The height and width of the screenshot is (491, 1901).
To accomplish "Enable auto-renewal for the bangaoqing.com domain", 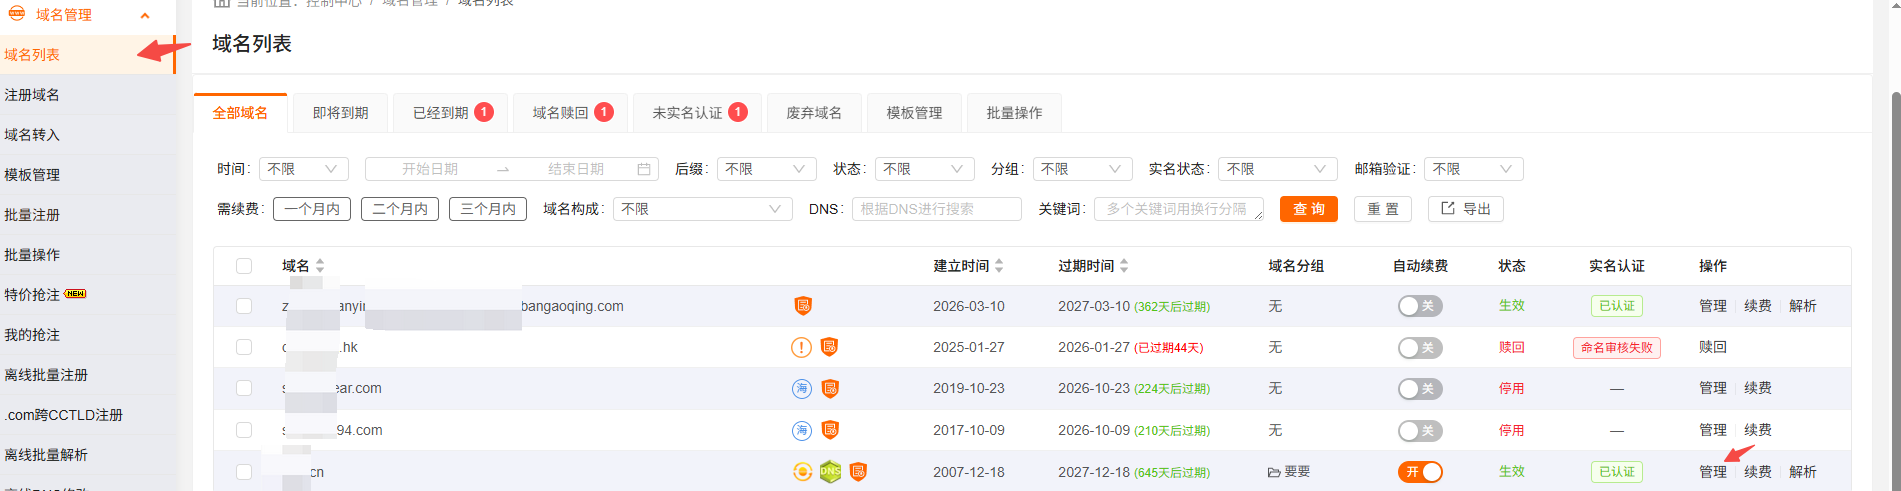I will pyautogui.click(x=1420, y=306).
